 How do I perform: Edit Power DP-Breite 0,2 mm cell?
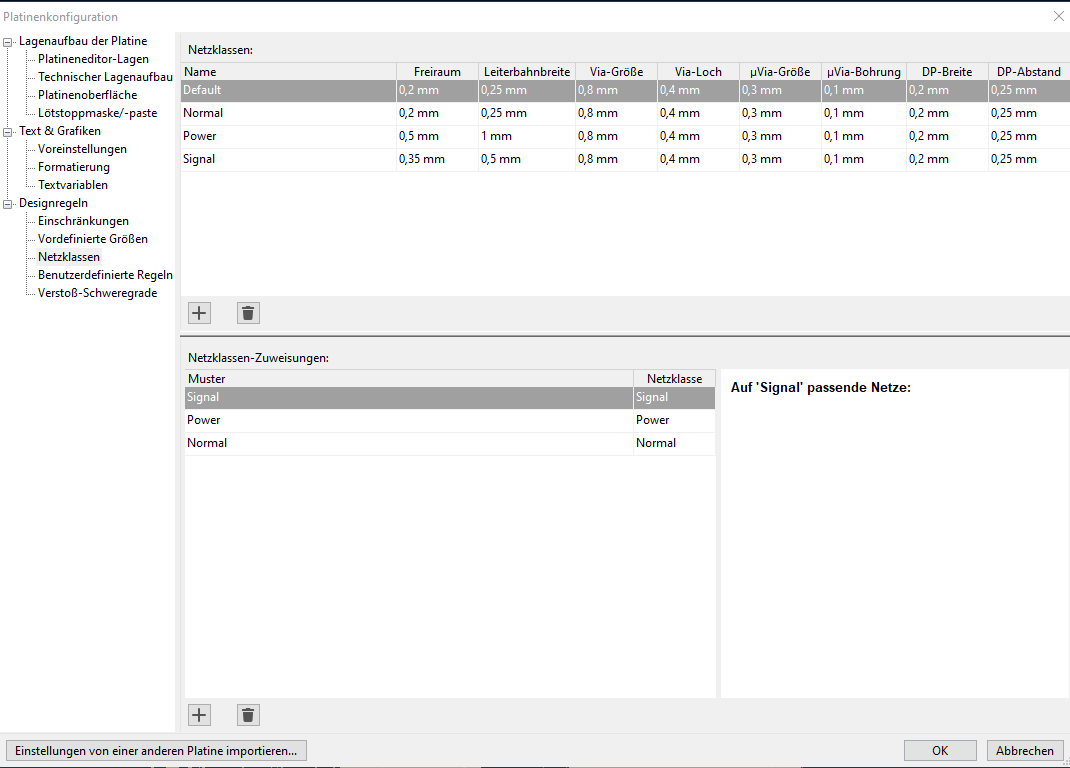pos(947,136)
